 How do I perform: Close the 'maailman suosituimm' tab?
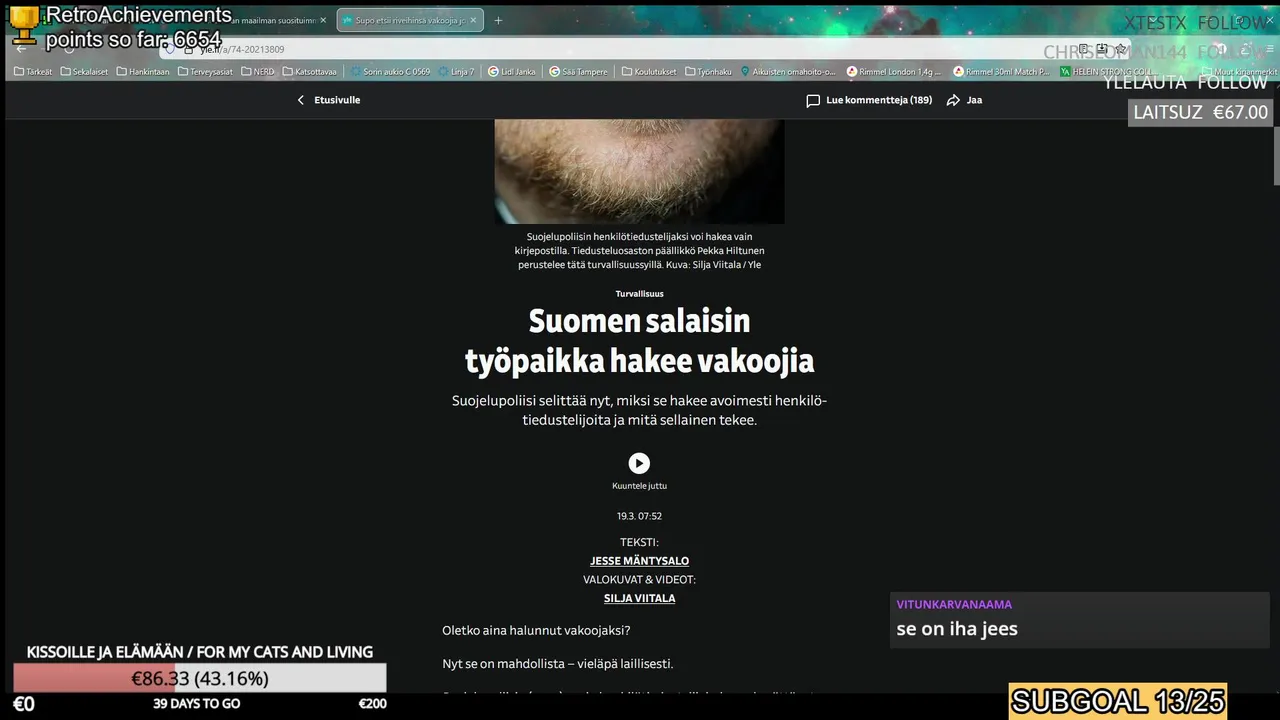323,20
